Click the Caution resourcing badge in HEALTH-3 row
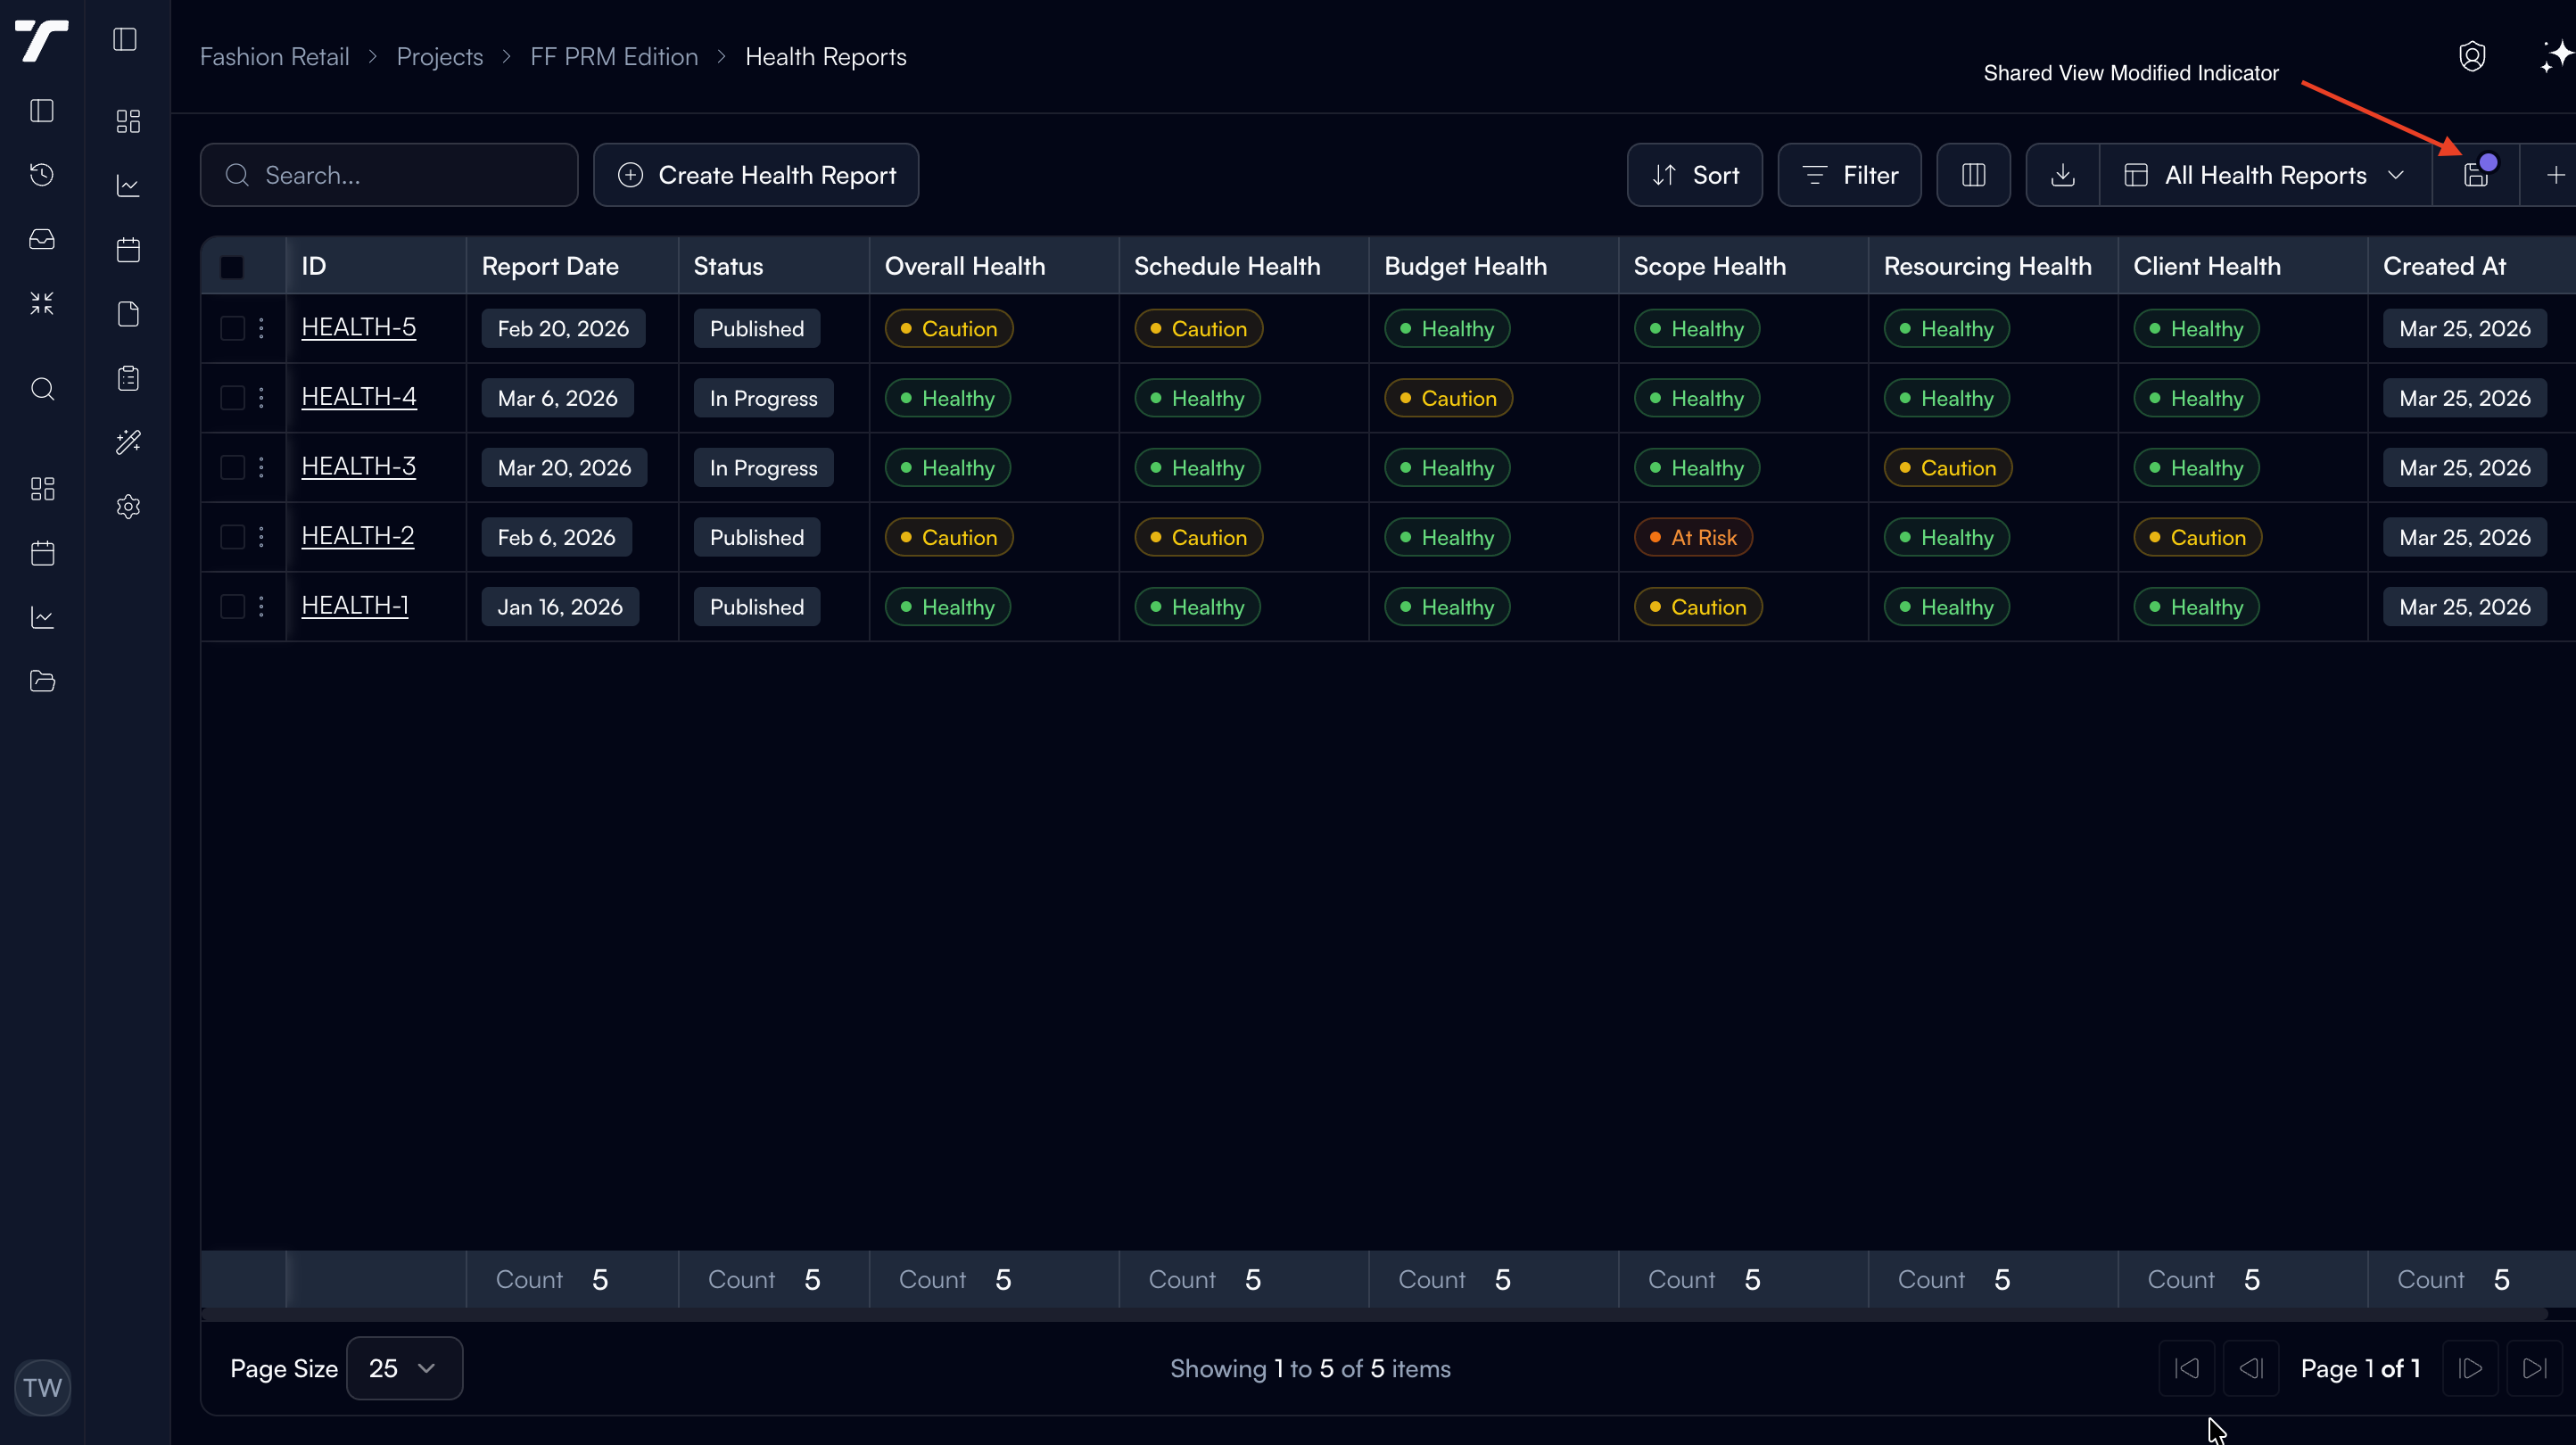The width and height of the screenshot is (2576, 1445). tap(1947, 467)
